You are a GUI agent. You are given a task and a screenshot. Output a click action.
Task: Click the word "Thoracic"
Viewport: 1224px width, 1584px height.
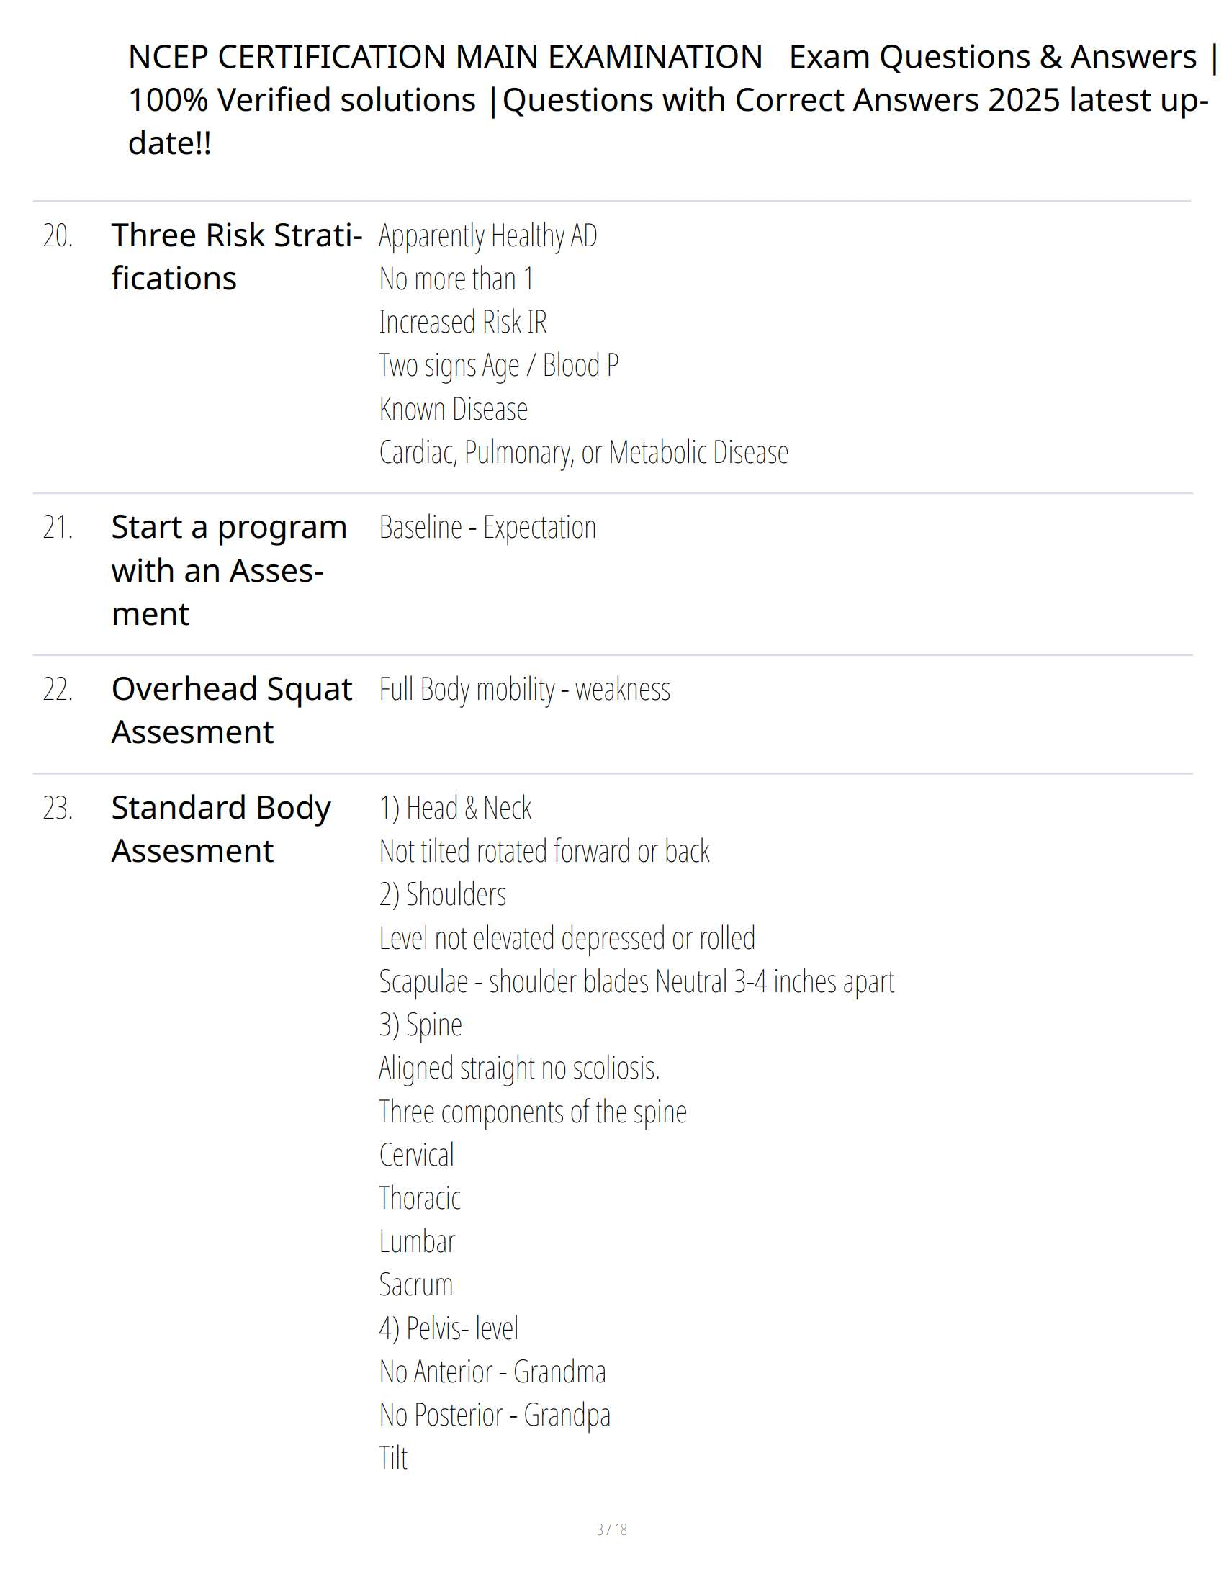[x=419, y=1198]
